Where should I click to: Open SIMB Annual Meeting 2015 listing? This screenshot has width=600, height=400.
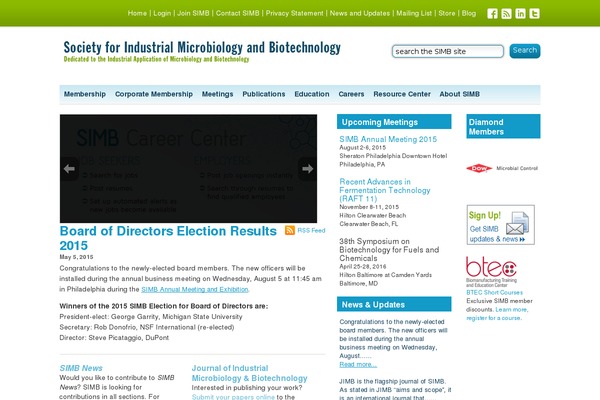pos(388,139)
